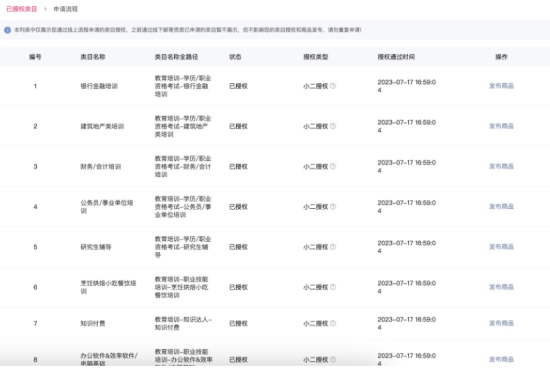The image size is (550, 370).
Task: Click the help icon beside 小二授权 in row 6
Action: coord(333,287)
